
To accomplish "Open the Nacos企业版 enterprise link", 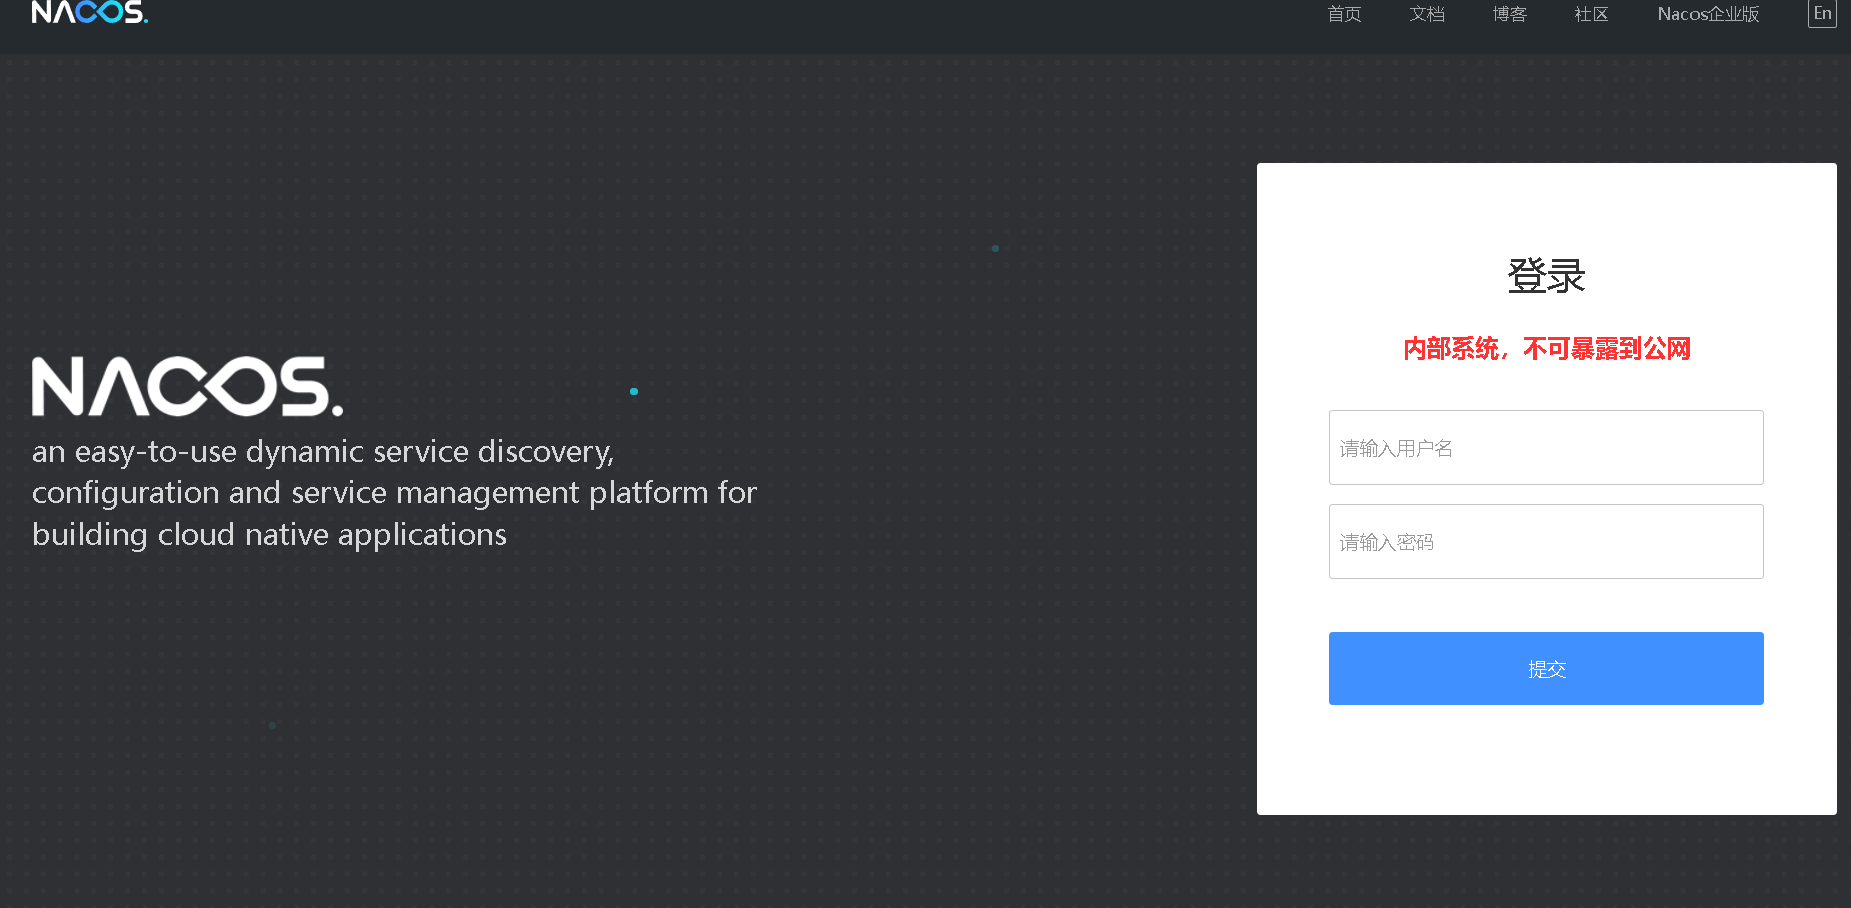I will coord(1708,14).
